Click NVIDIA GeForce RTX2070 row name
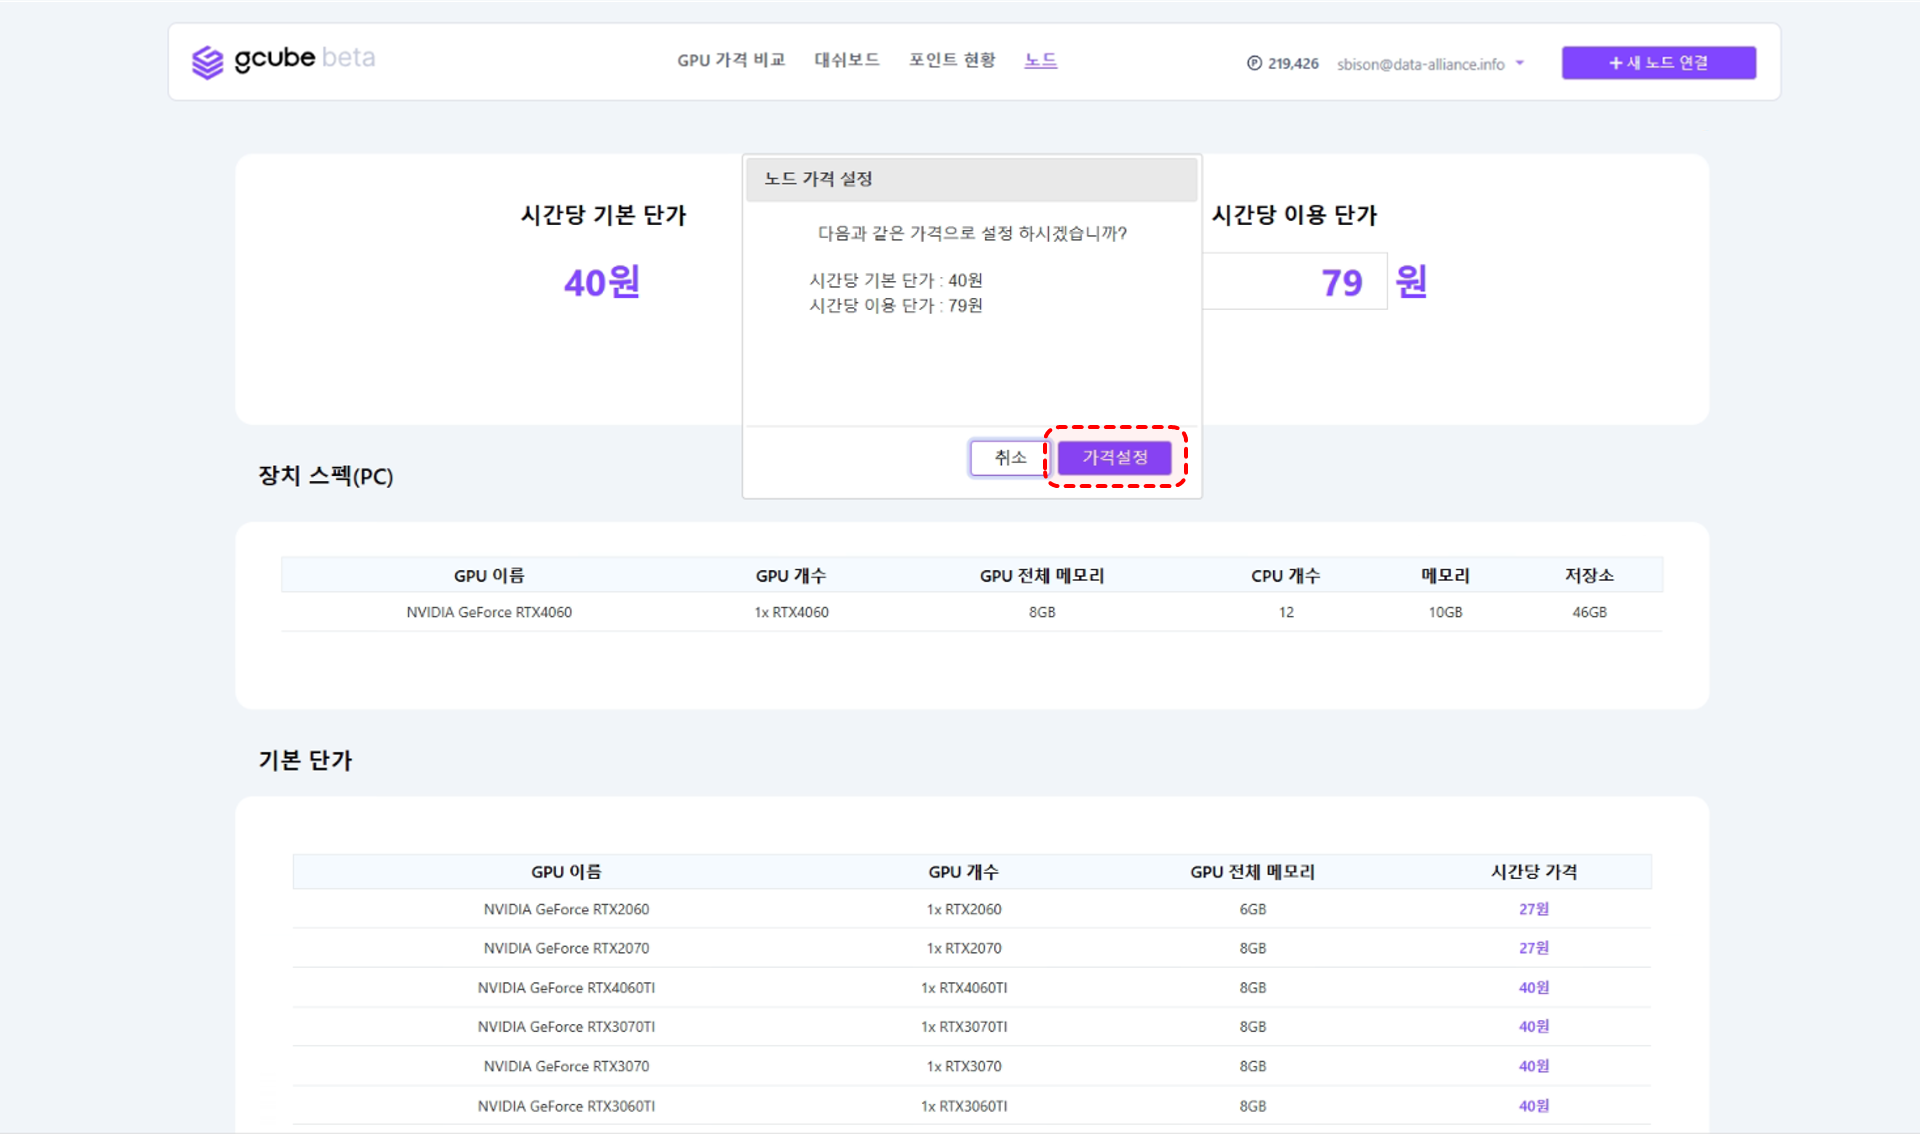The width and height of the screenshot is (1920, 1134). coord(566,948)
